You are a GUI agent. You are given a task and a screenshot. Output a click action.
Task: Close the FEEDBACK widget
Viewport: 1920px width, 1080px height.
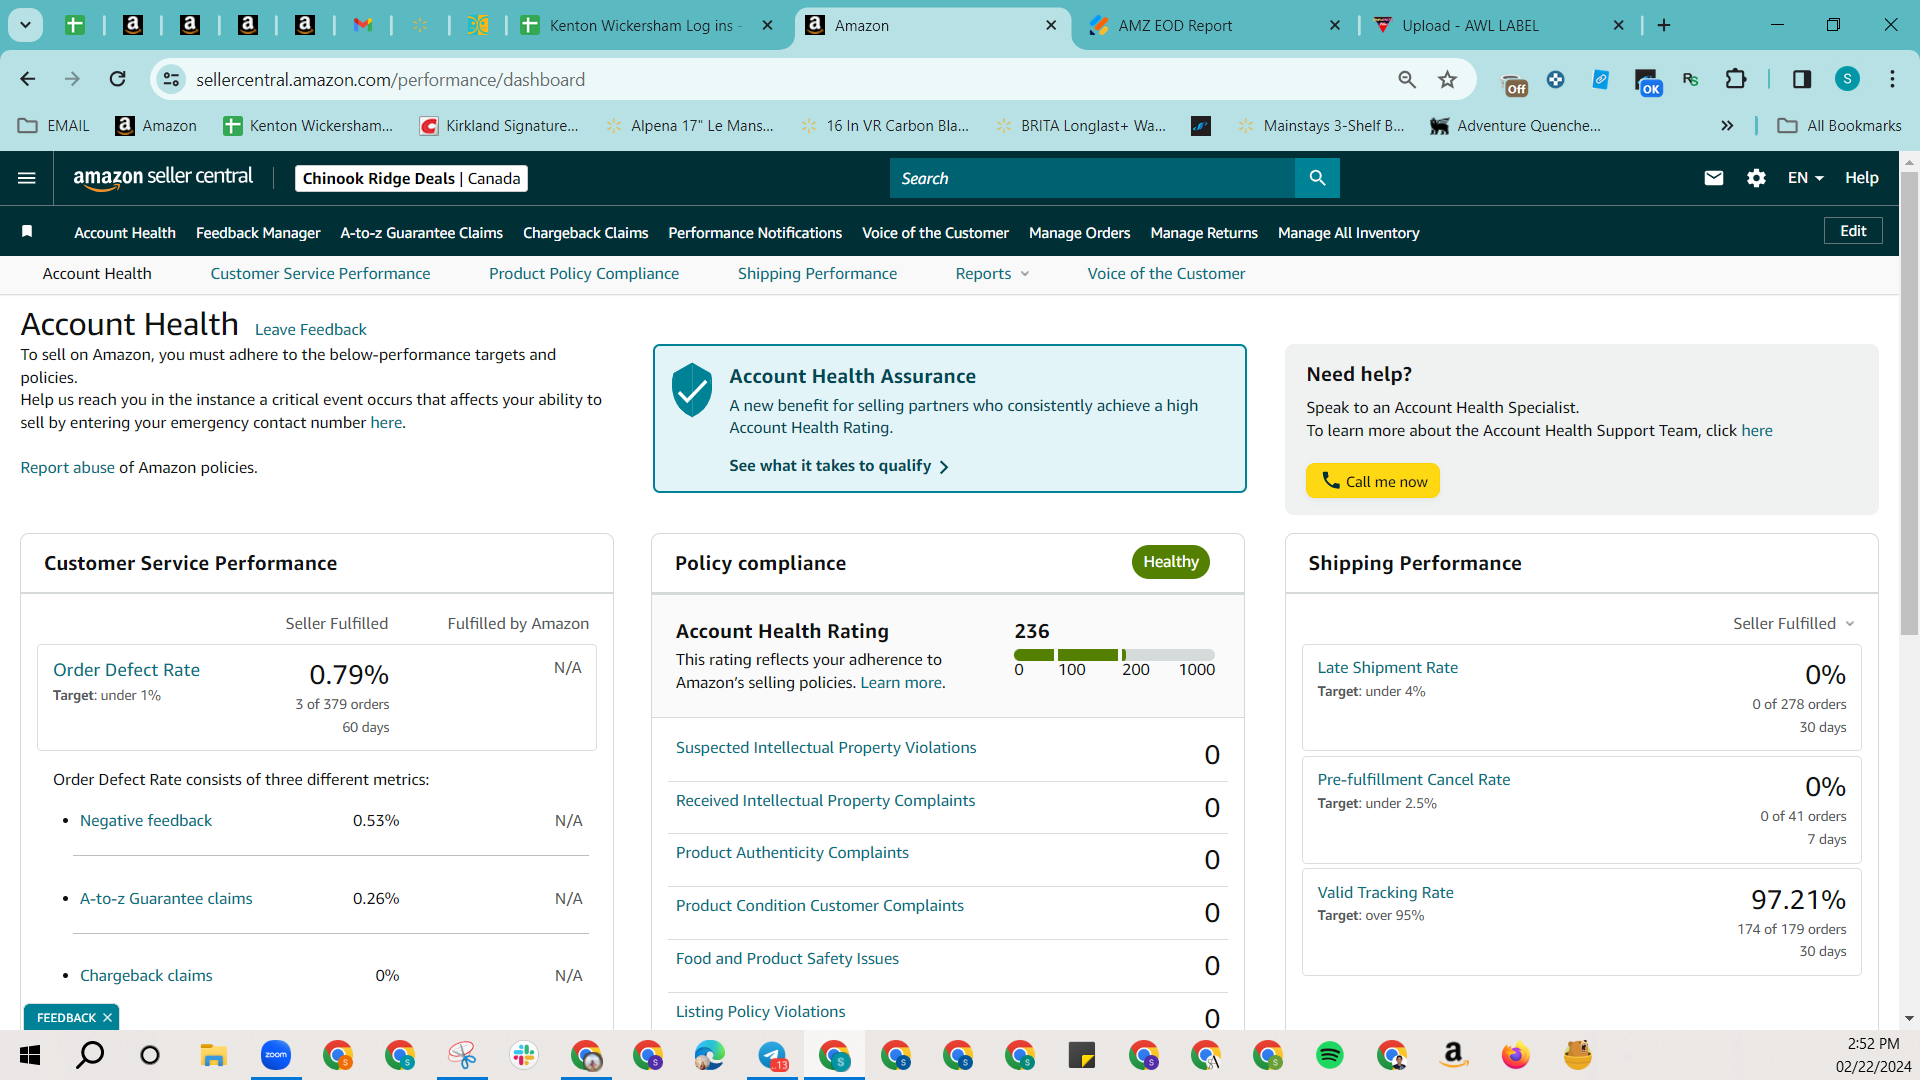point(107,1018)
